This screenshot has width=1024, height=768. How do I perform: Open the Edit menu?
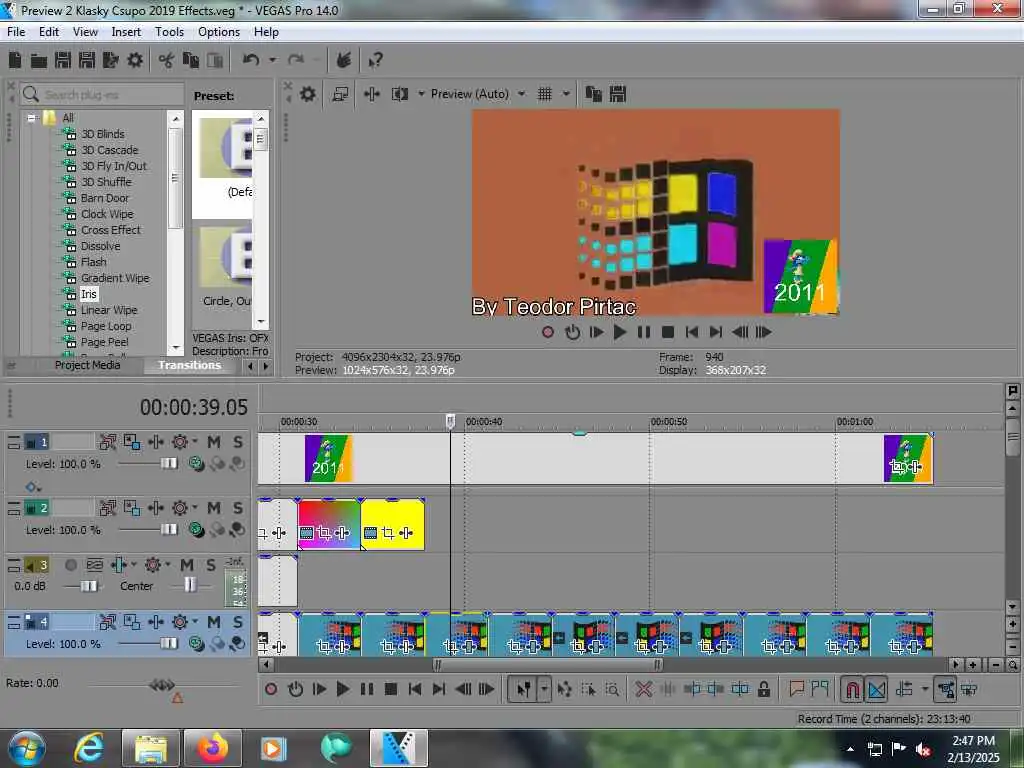tap(49, 31)
